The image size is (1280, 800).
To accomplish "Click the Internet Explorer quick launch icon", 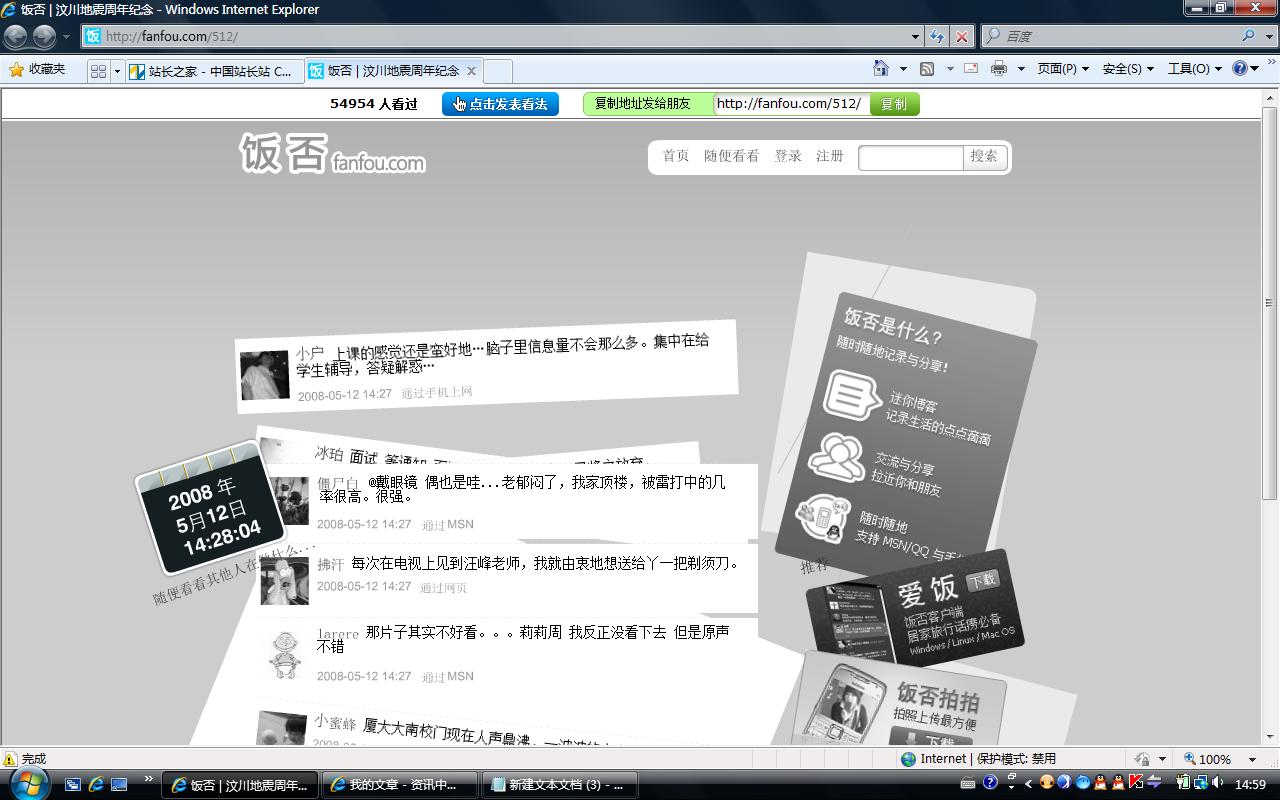I will tap(96, 785).
